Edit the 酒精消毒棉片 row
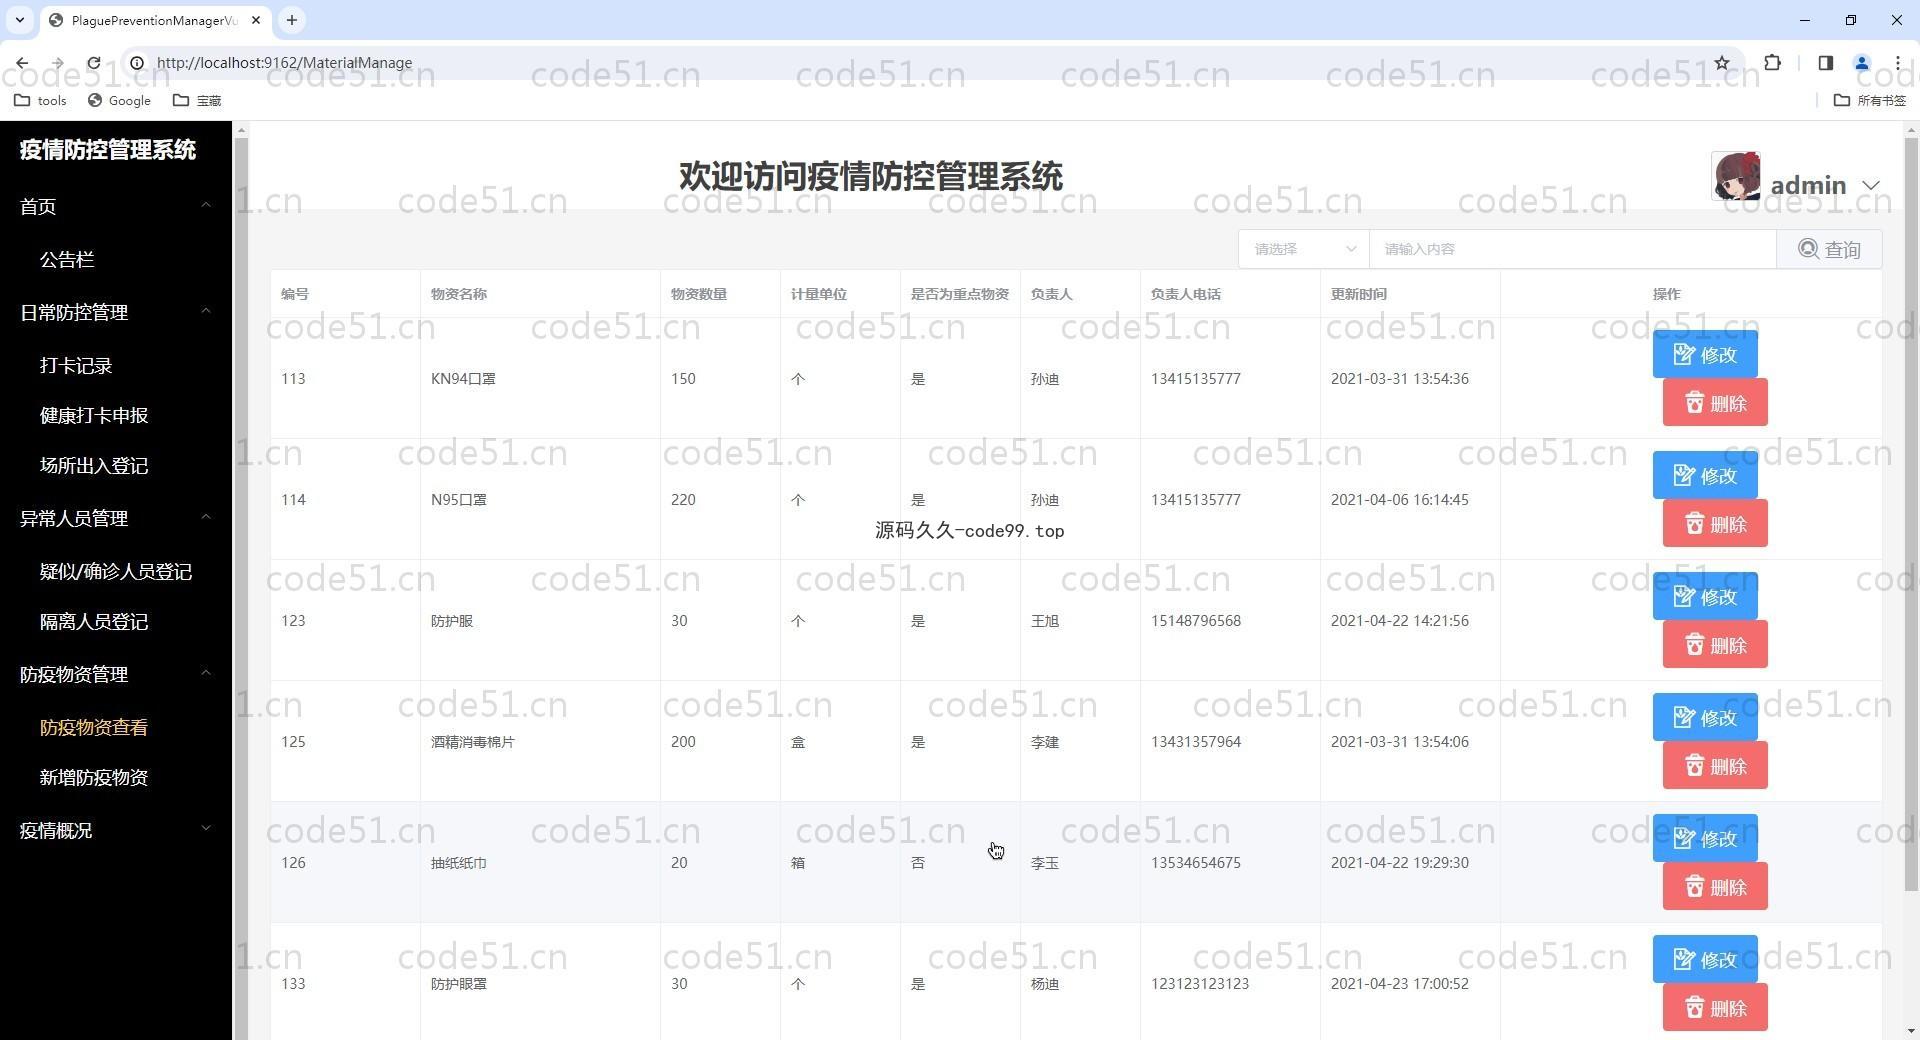The width and height of the screenshot is (1920, 1040). (x=1705, y=718)
